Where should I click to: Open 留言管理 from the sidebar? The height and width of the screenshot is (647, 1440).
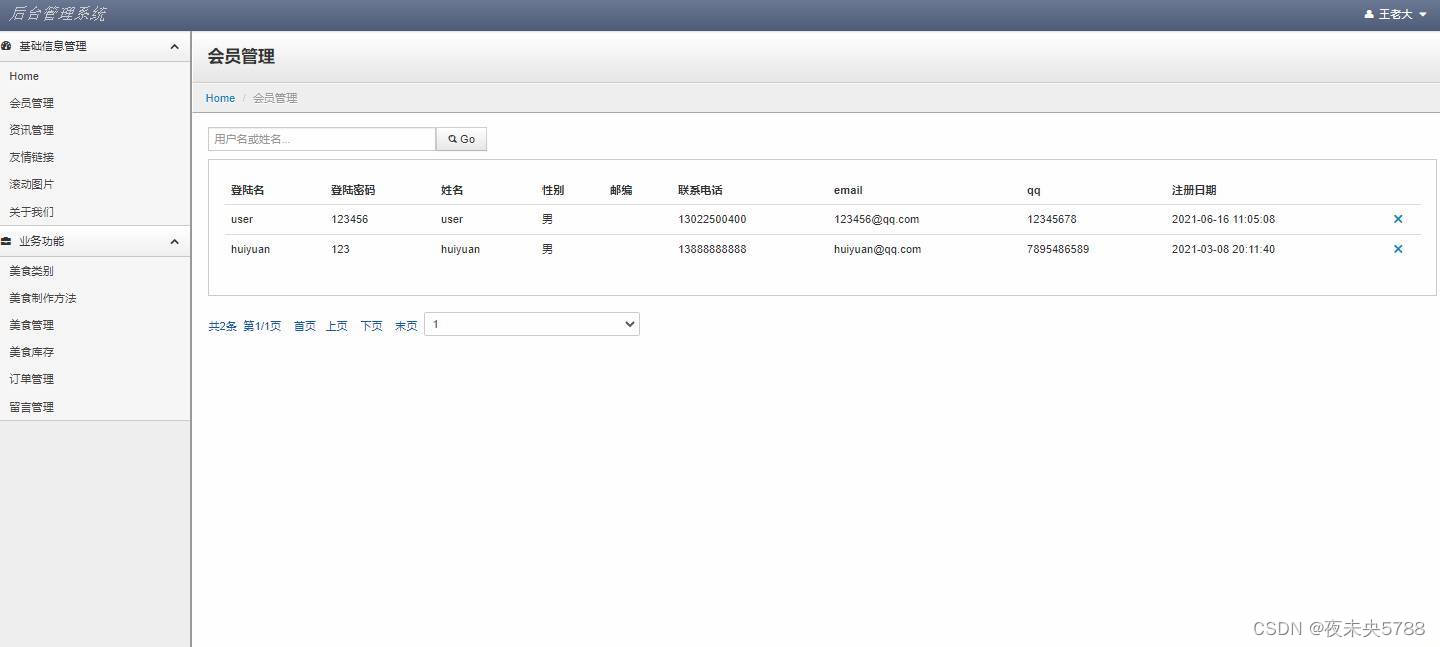click(x=32, y=407)
